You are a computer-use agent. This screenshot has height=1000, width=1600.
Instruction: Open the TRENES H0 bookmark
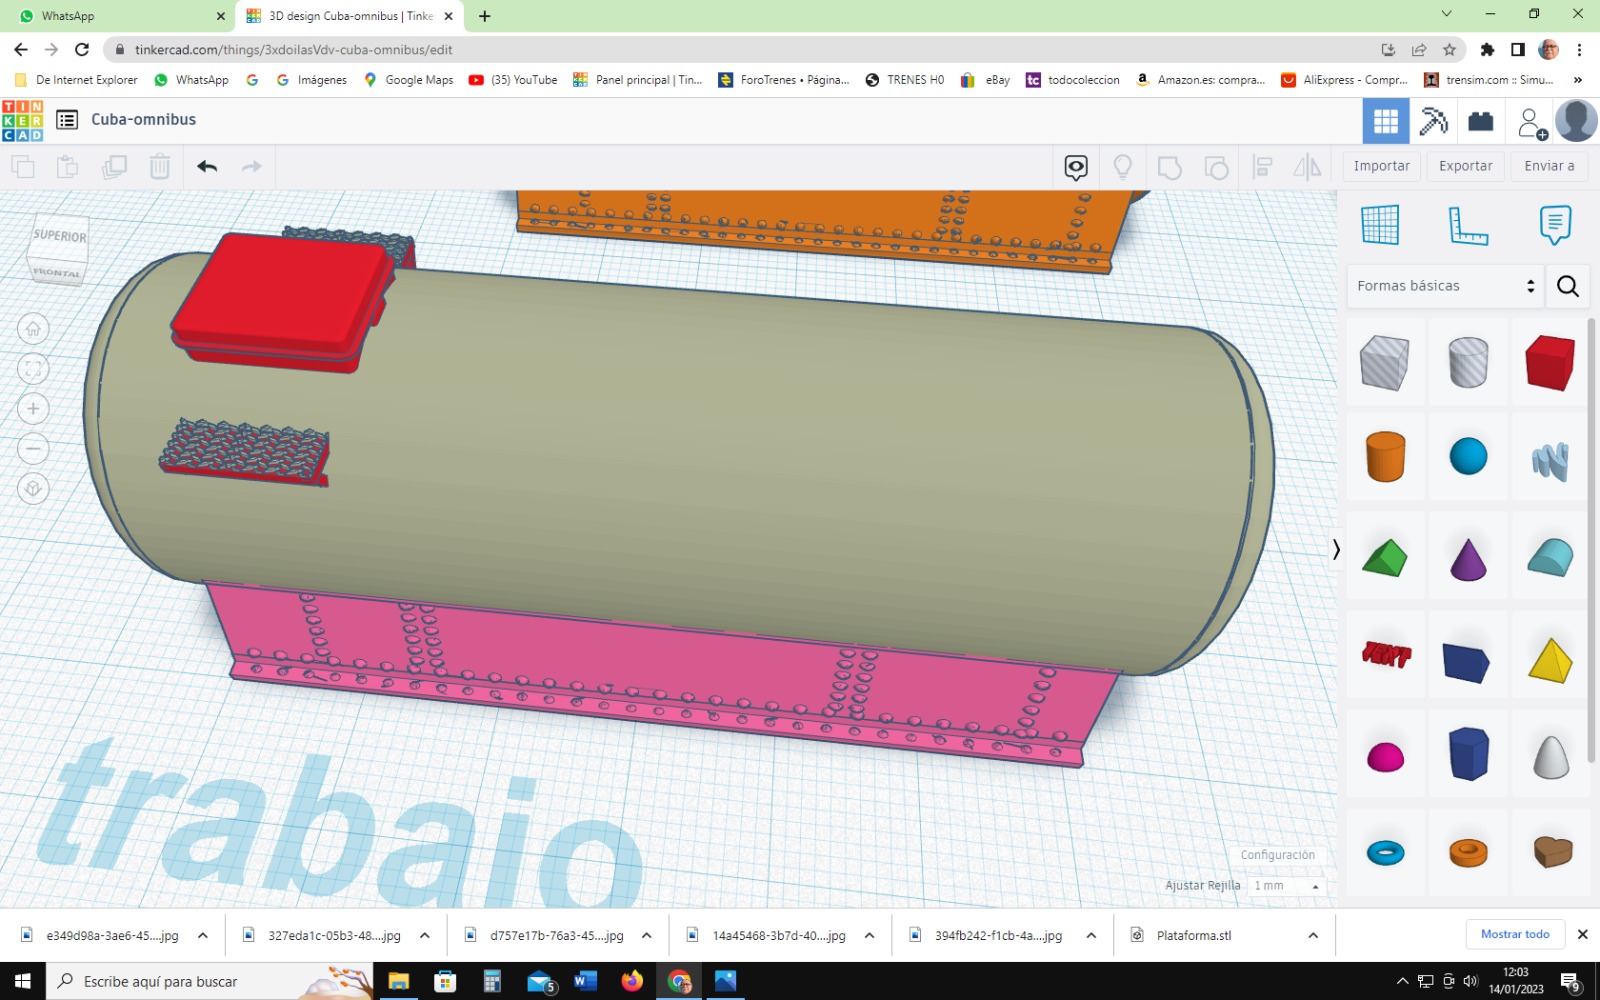(904, 80)
